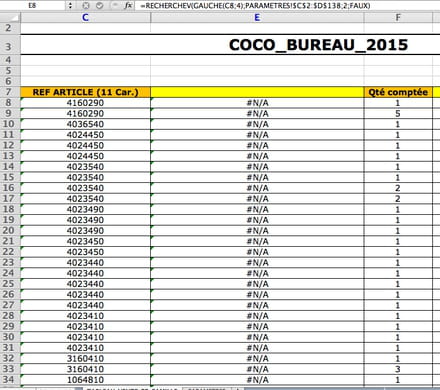Click cell 4023450 in row 21
The image size is (440, 390).
point(85,241)
